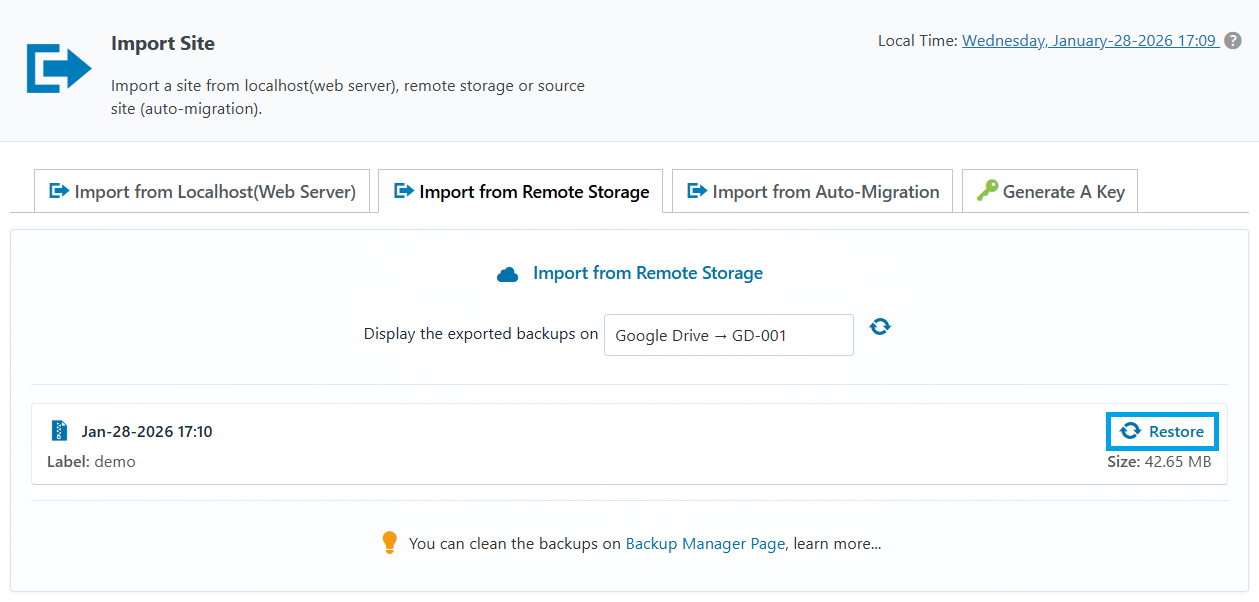Click the green key icon
This screenshot has height=602, width=1259.
(987, 191)
